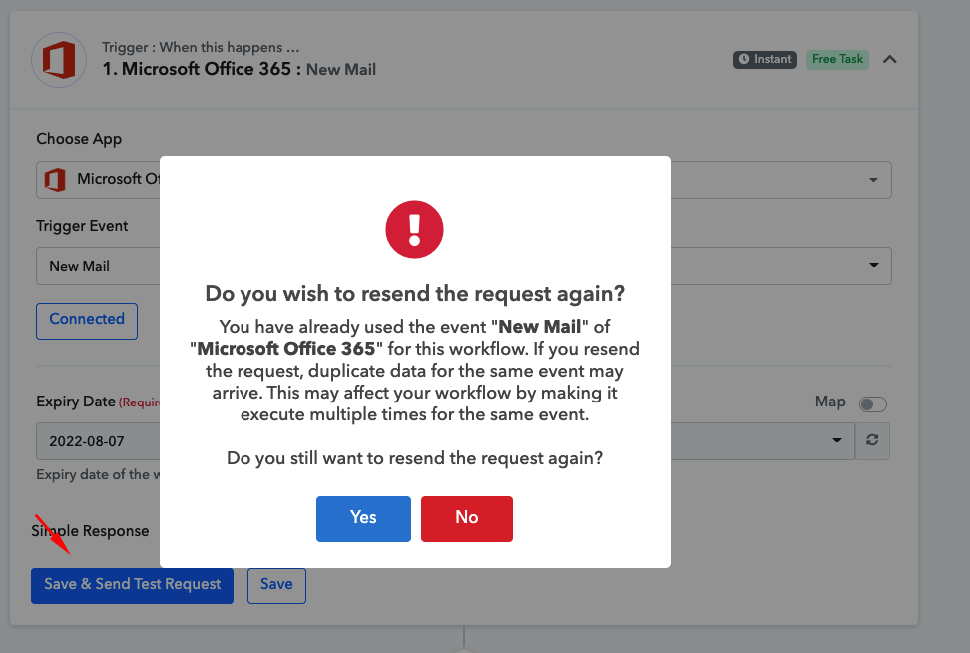This screenshot has height=653, width=970.
Task: Click the Free Task badge
Action: click(x=837, y=59)
